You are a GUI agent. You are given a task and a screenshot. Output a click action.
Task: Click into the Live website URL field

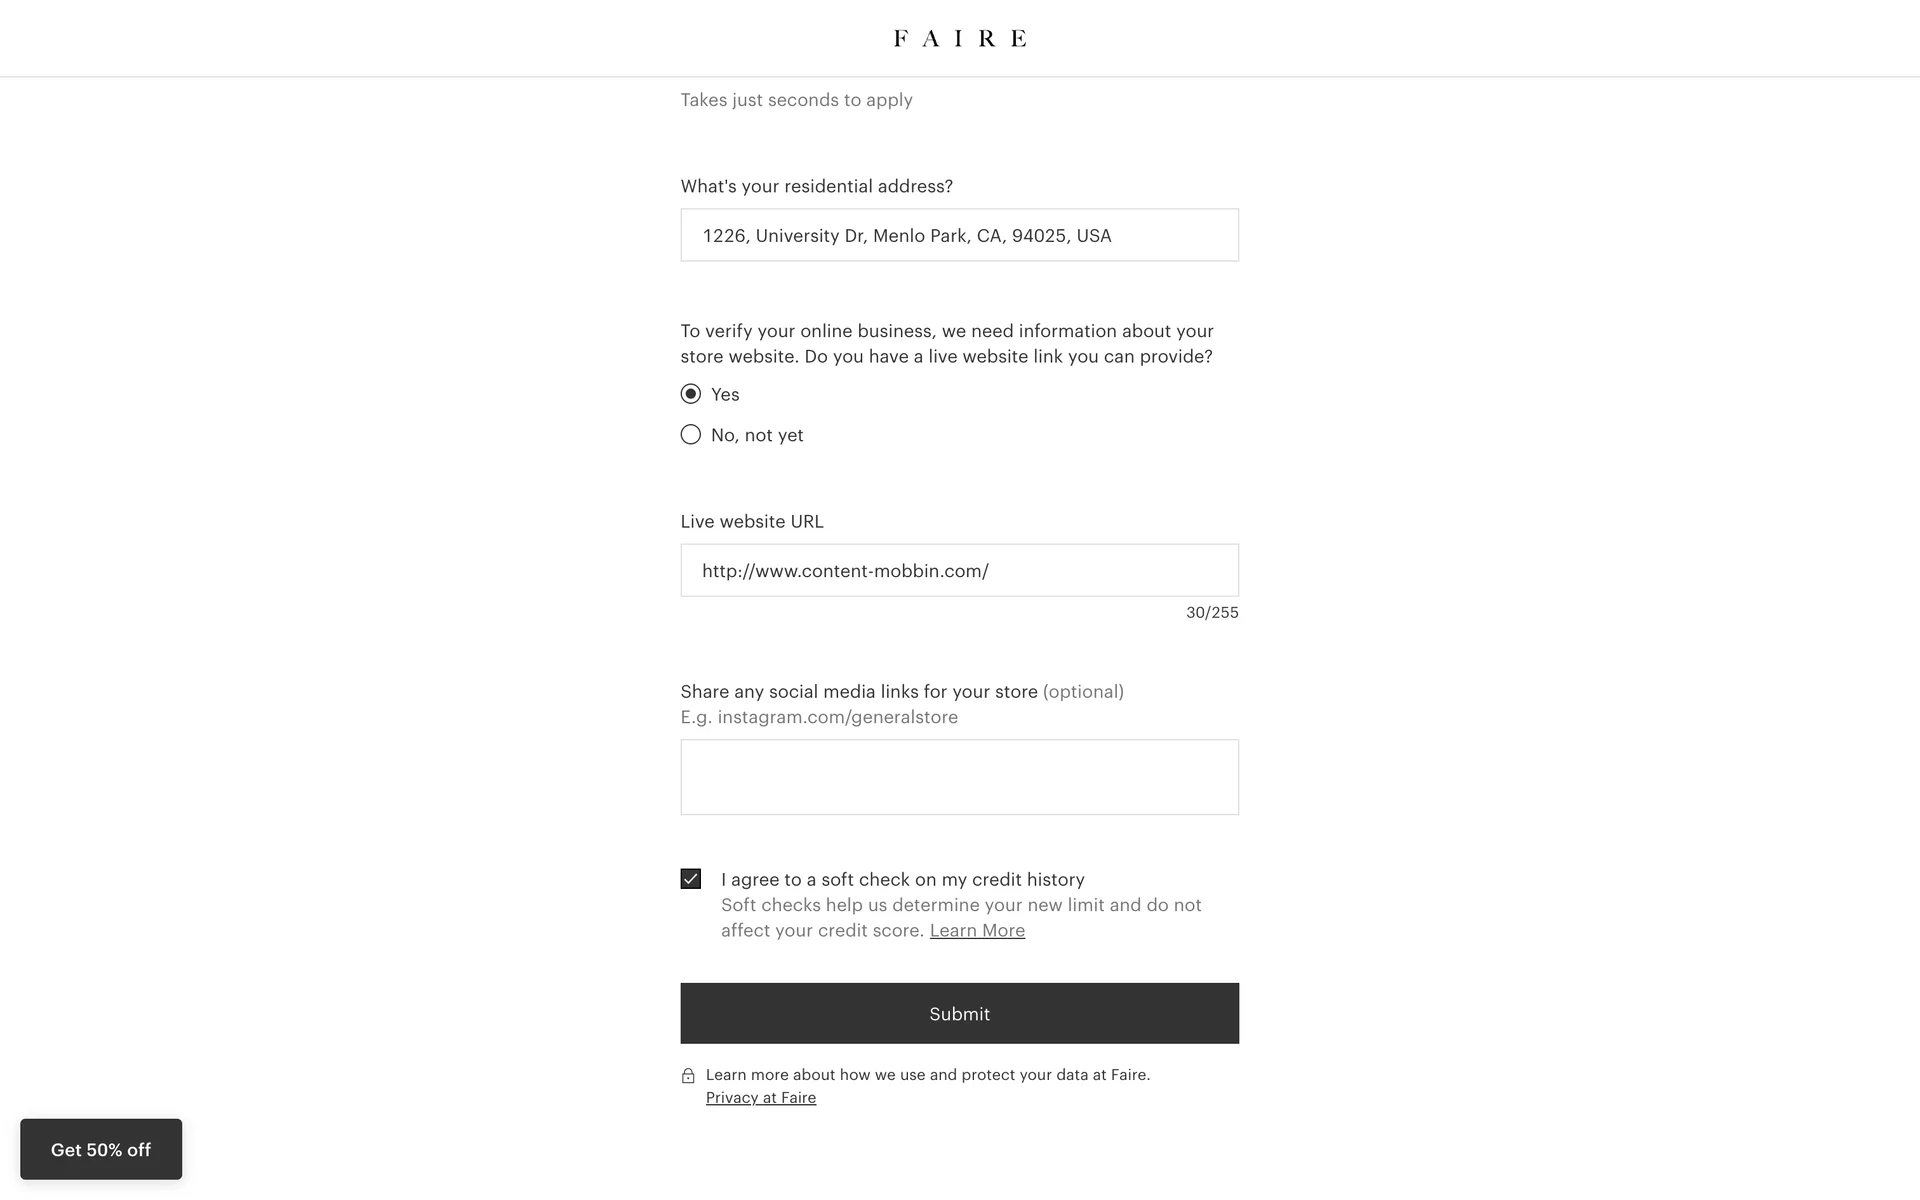pyautogui.click(x=959, y=570)
